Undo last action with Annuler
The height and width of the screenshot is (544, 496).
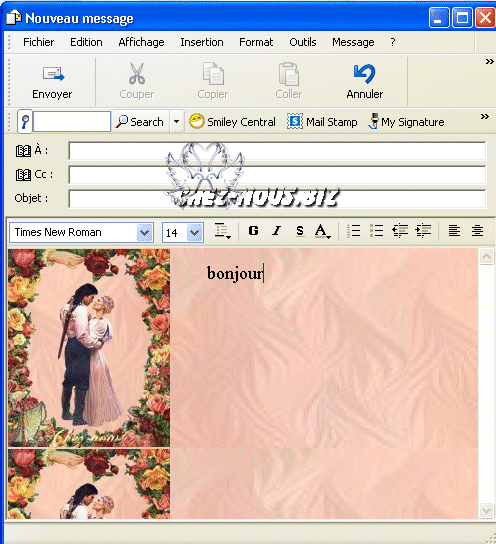365,82
